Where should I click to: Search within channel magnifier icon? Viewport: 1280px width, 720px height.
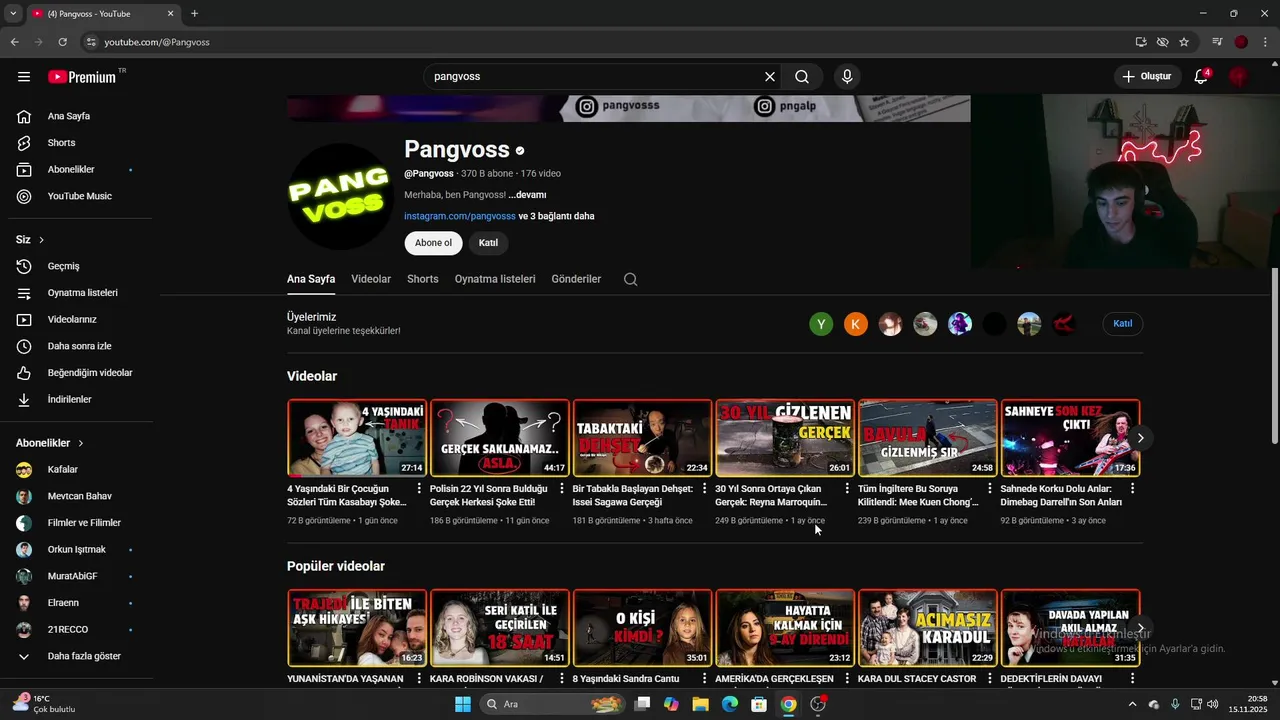[x=630, y=280]
